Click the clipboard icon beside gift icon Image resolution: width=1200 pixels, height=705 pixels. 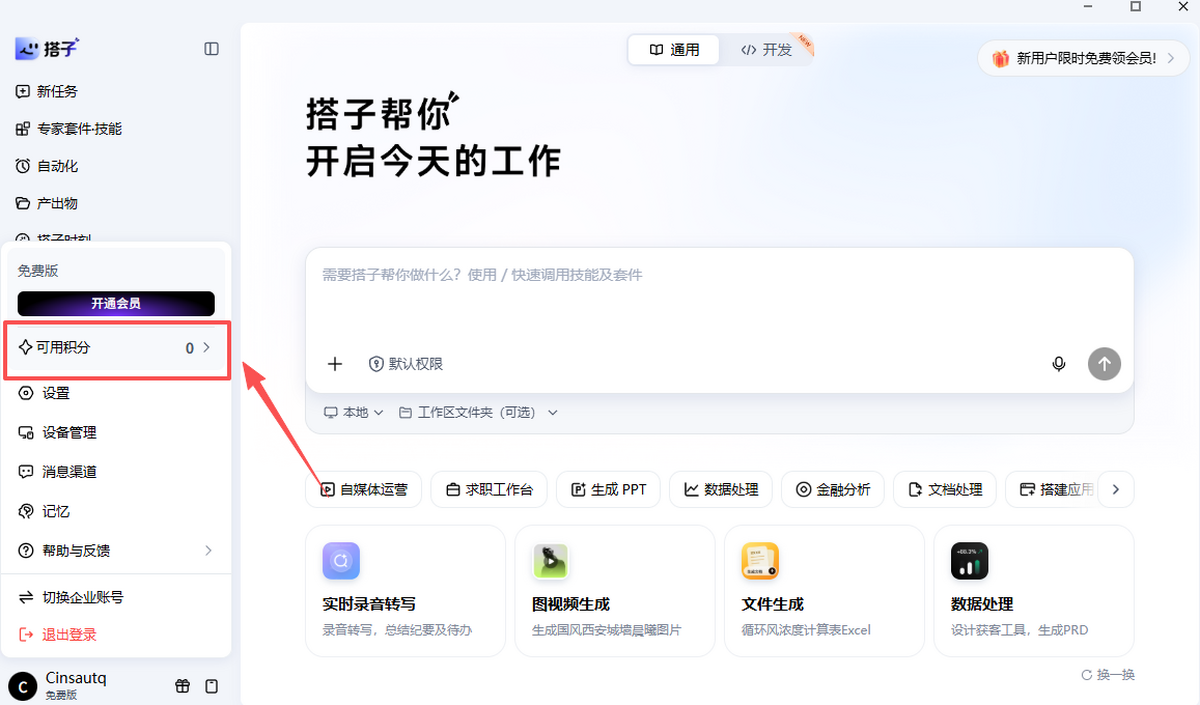[211, 686]
